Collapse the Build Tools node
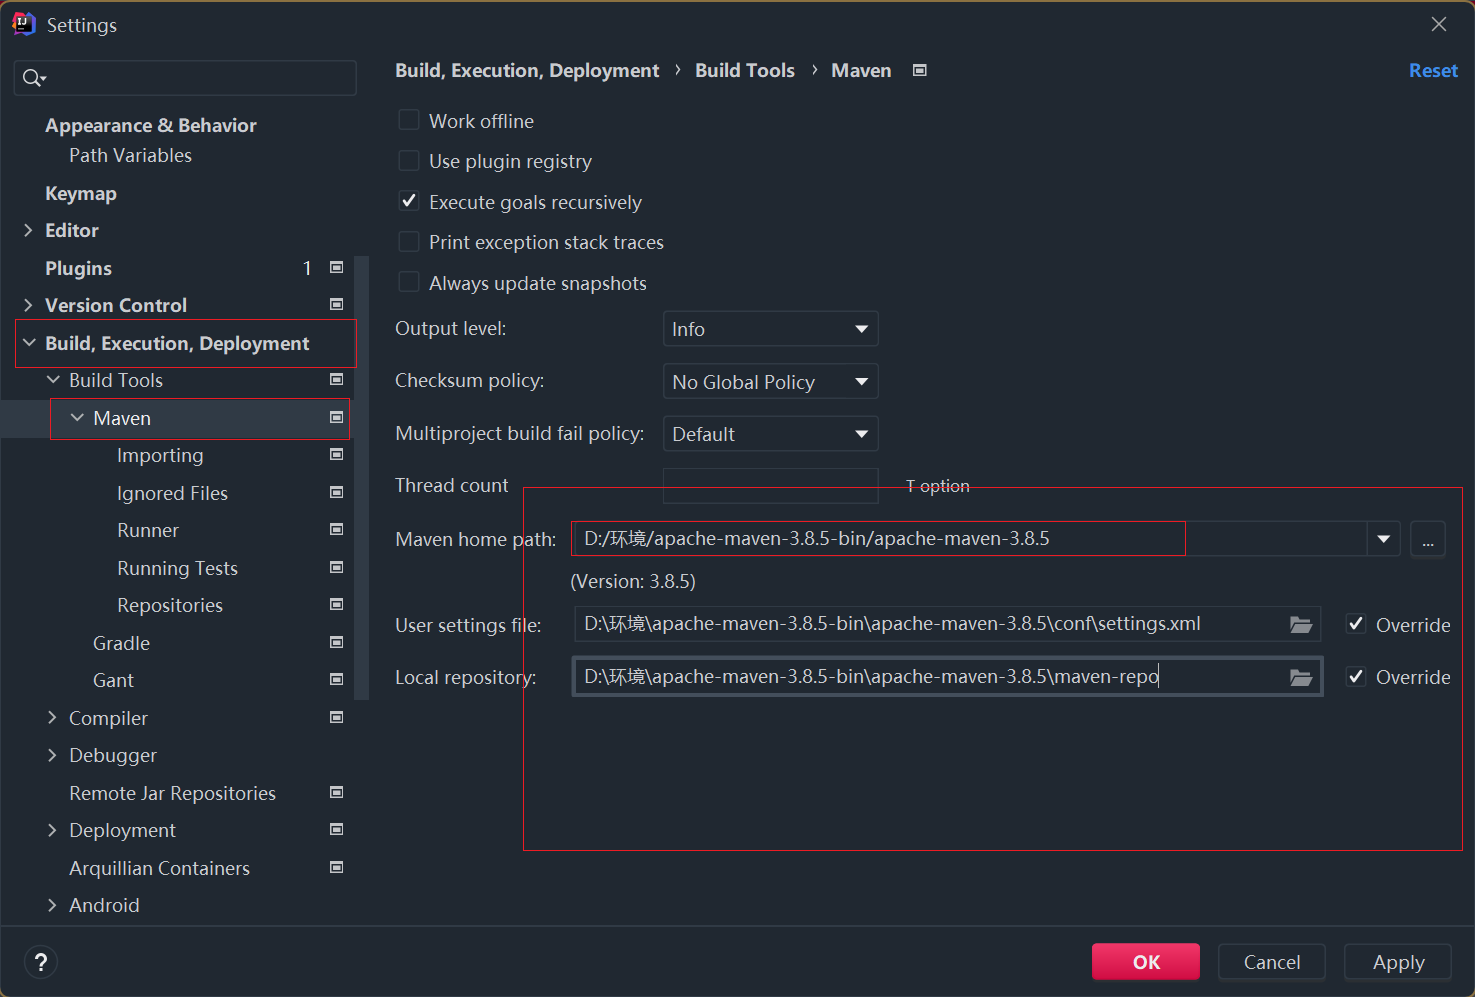The image size is (1475, 997). click(x=53, y=380)
